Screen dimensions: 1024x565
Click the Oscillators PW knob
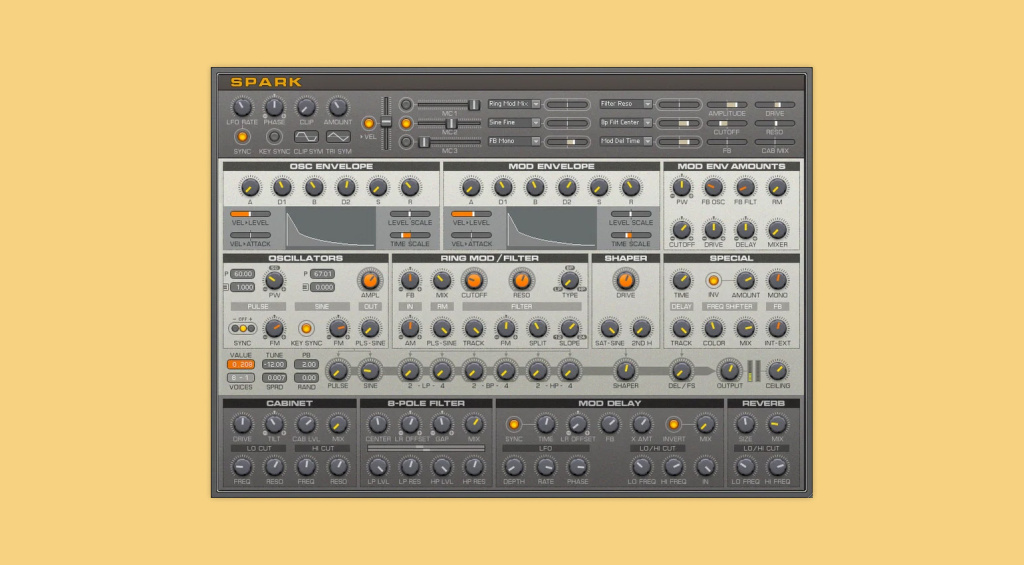click(274, 281)
